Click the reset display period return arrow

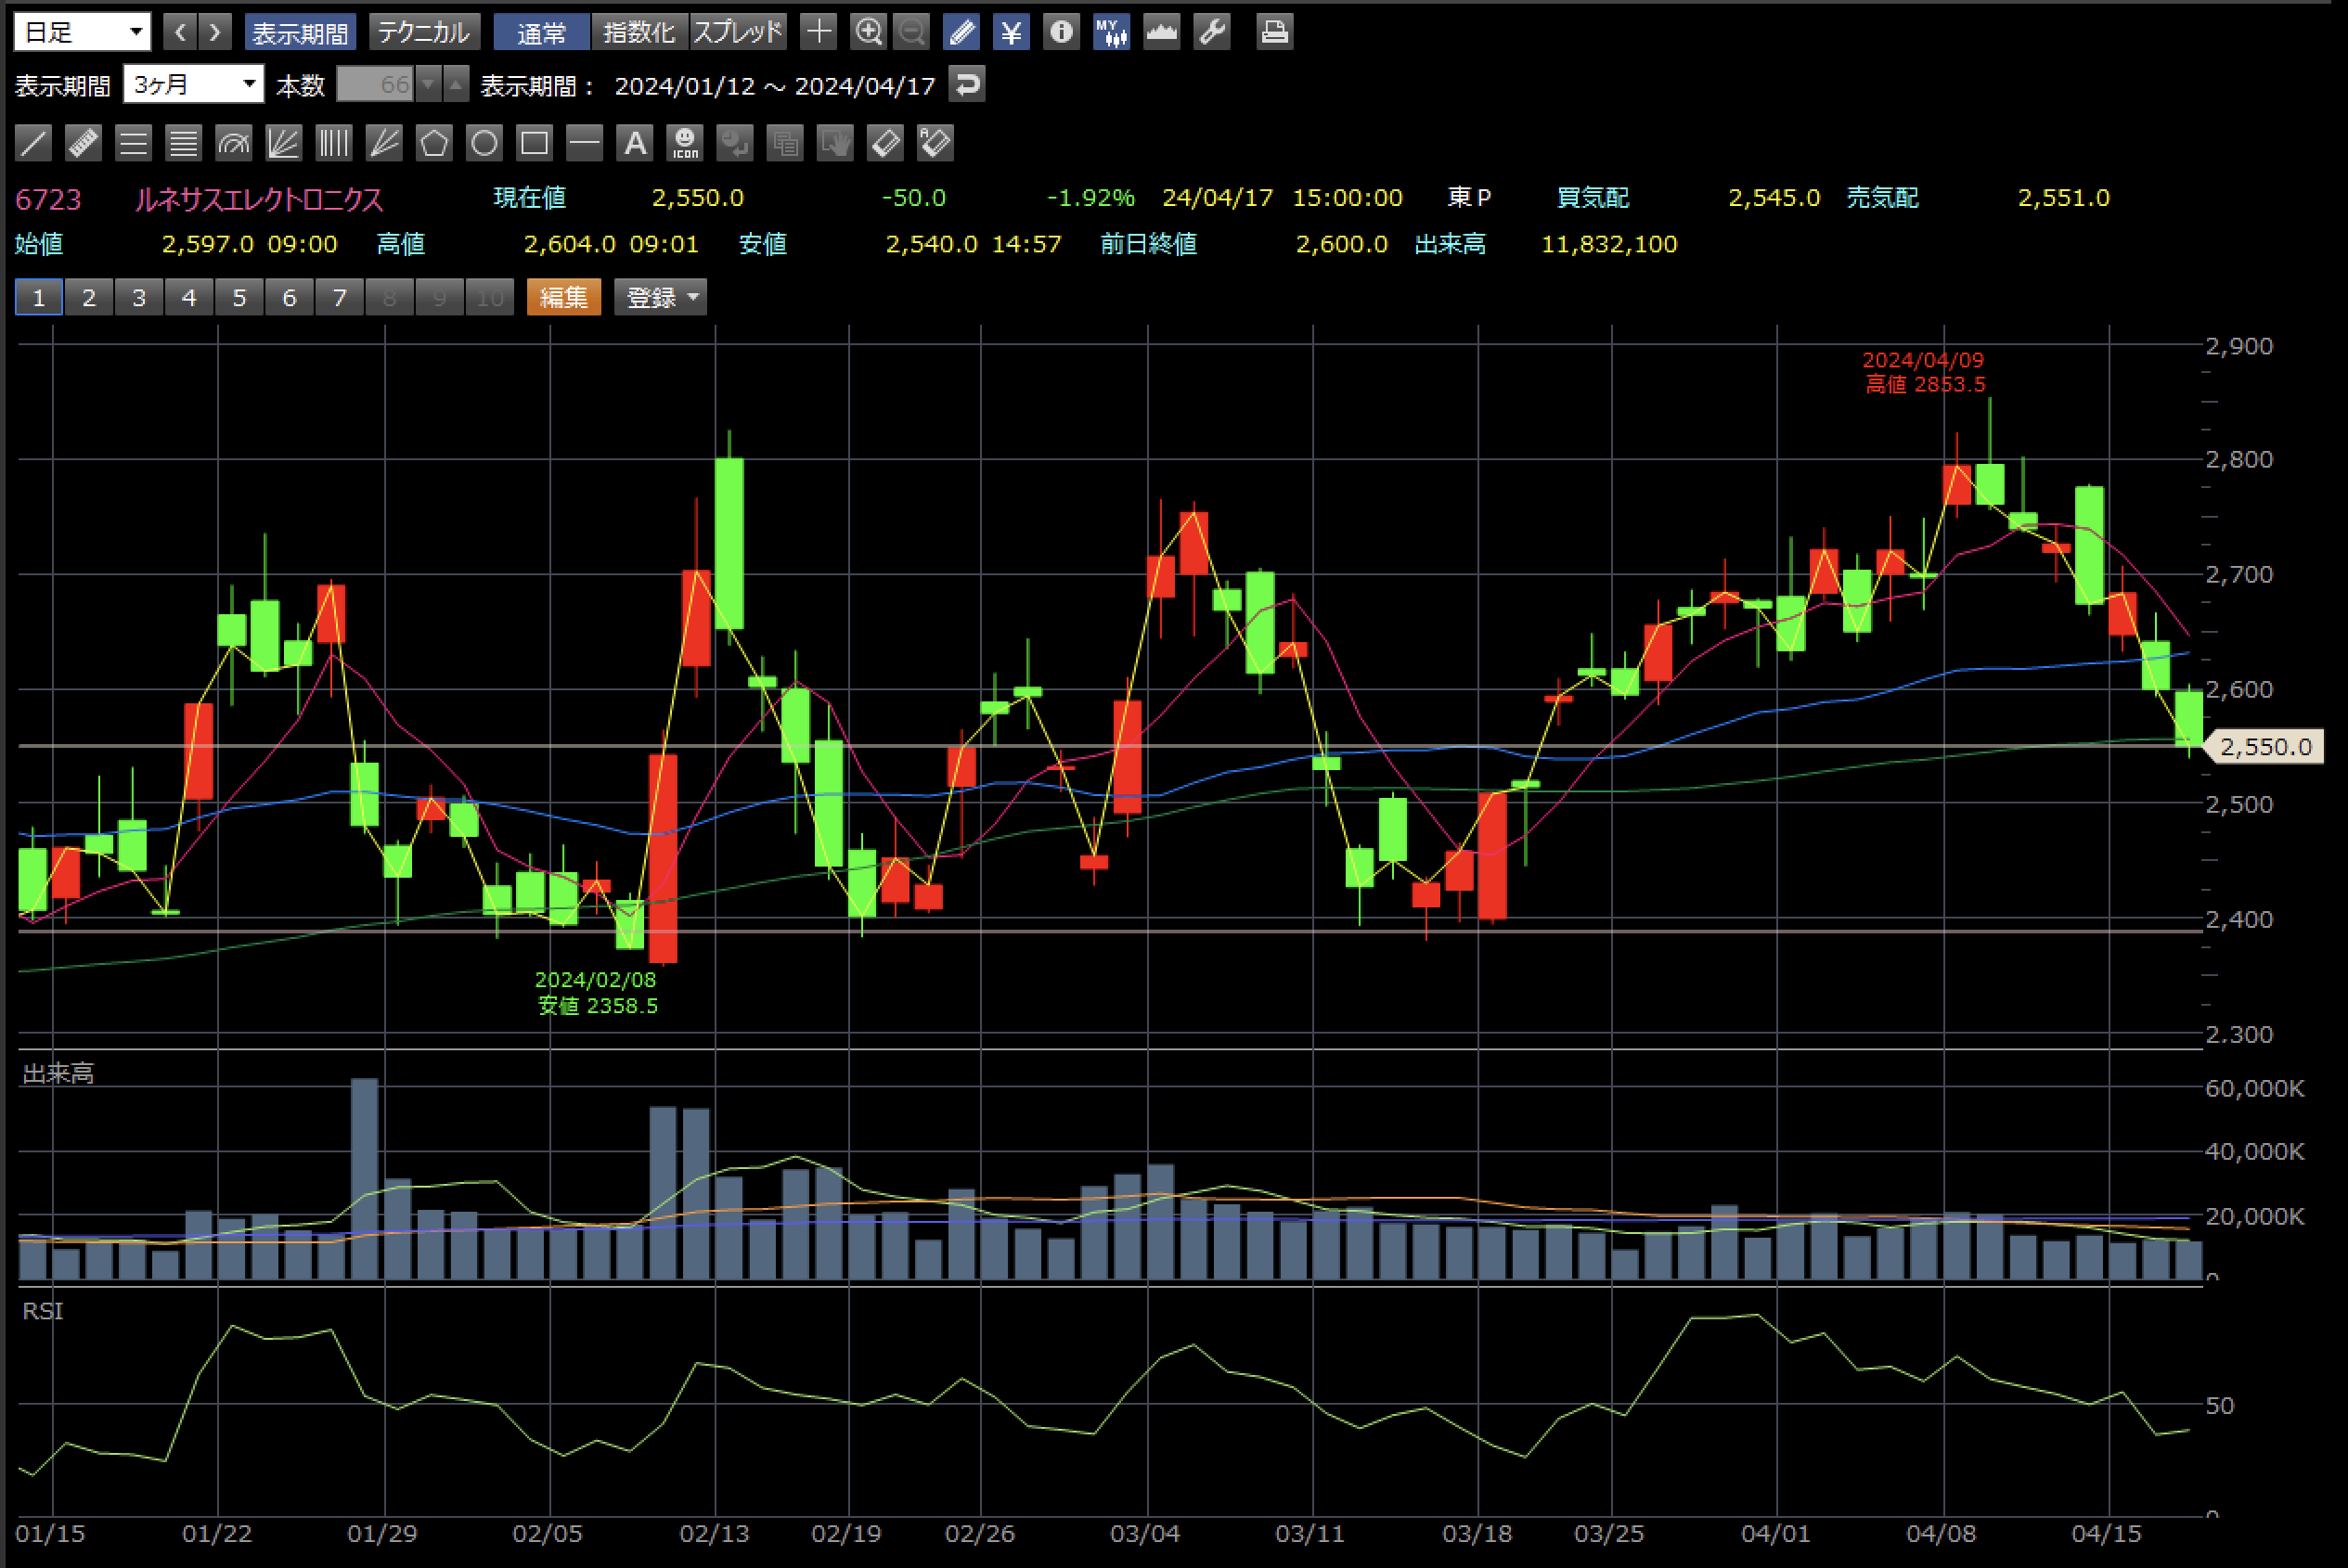pyautogui.click(x=966, y=85)
